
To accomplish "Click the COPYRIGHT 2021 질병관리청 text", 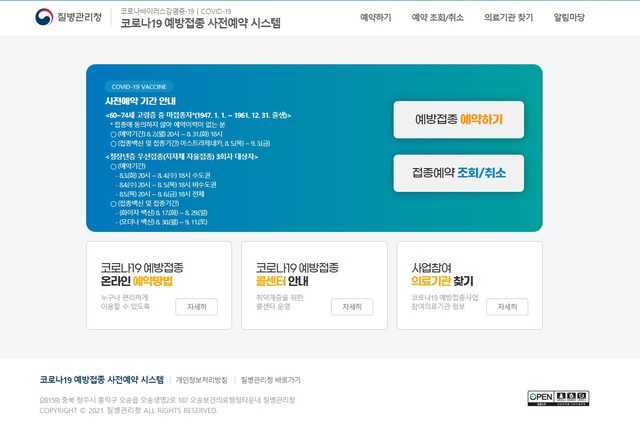I will (x=129, y=411).
